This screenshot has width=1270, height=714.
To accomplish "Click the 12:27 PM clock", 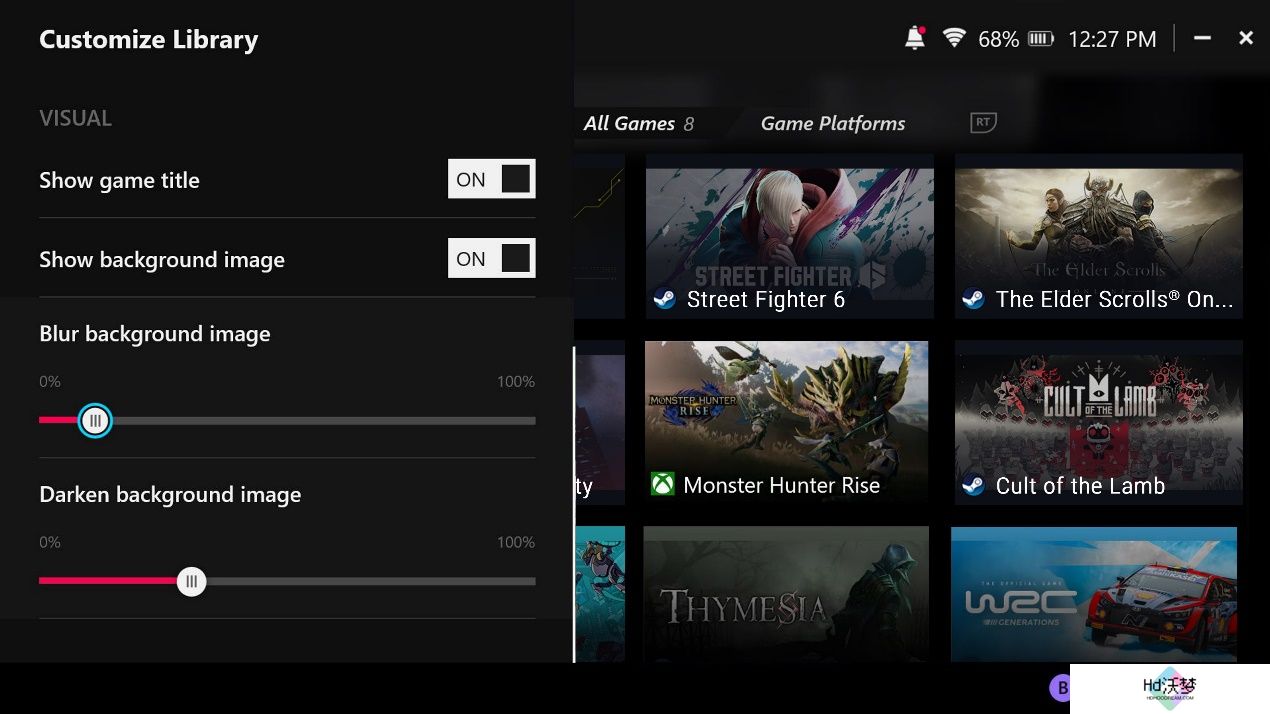I will [x=1112, y=39].
